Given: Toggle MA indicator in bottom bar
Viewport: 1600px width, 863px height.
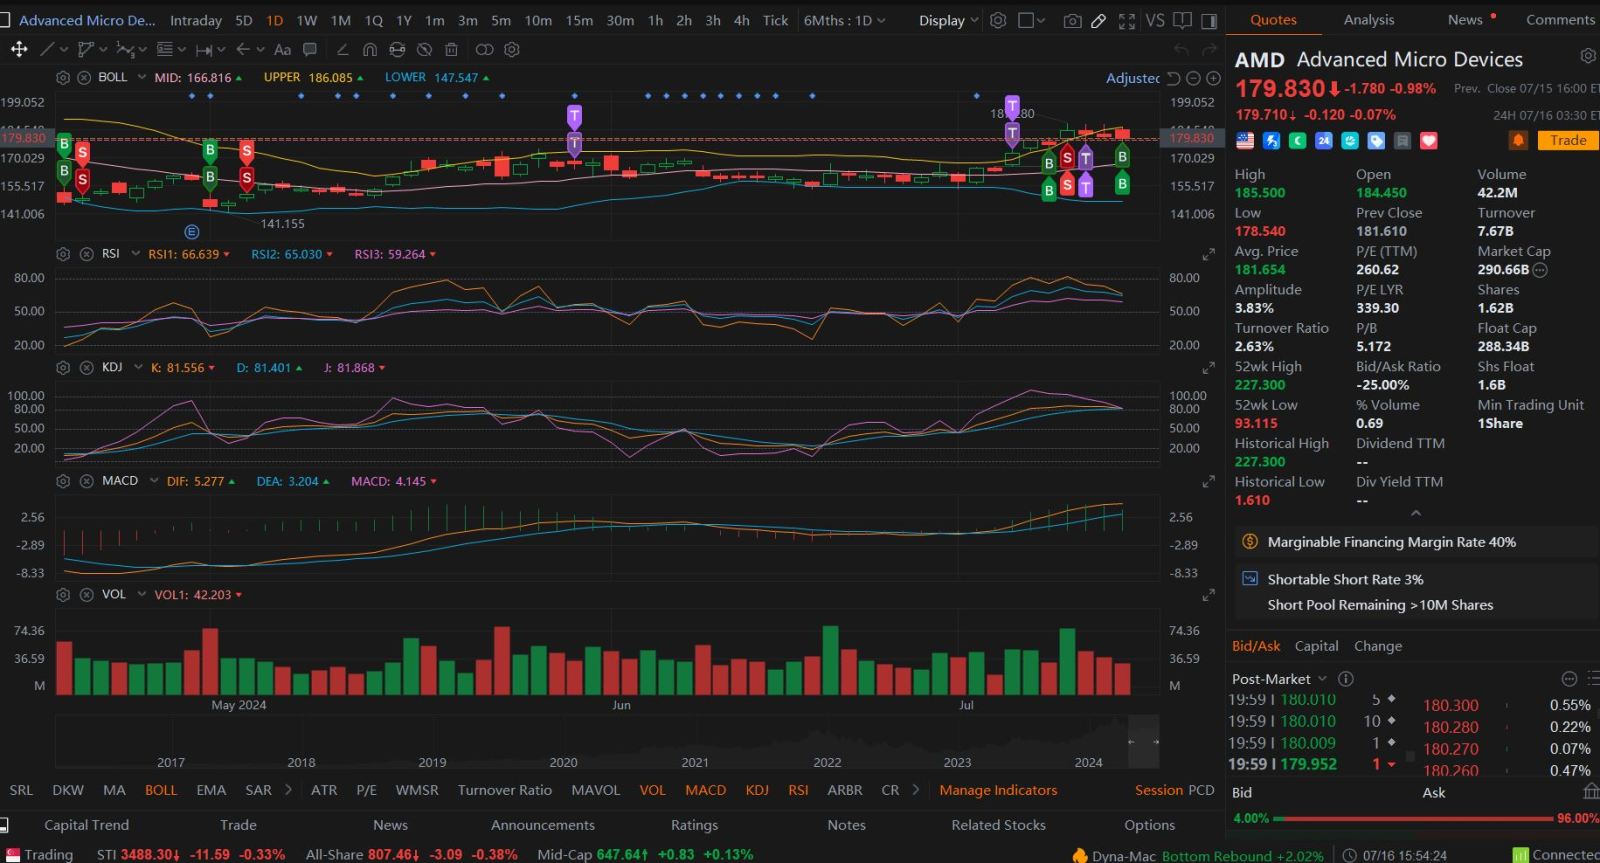Looking at the screenshot, I should point(114,790).
